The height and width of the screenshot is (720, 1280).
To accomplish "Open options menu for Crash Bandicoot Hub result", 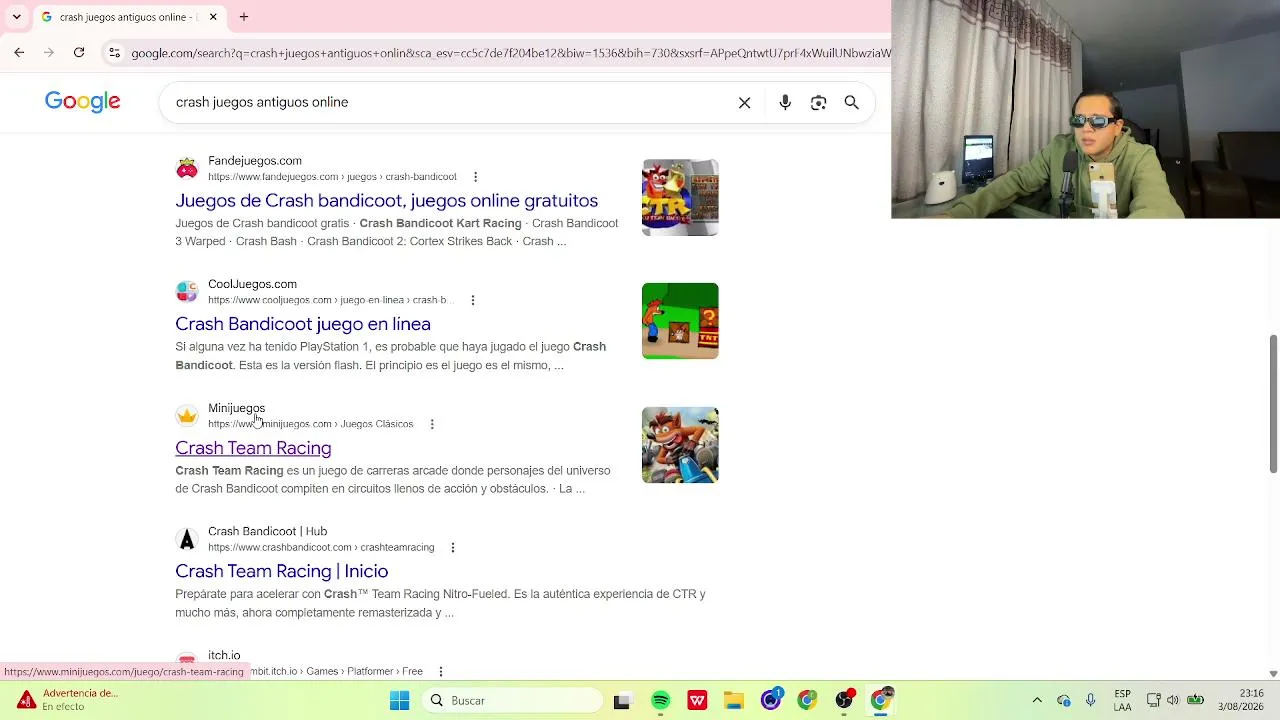I will click(x=453, y=547).
